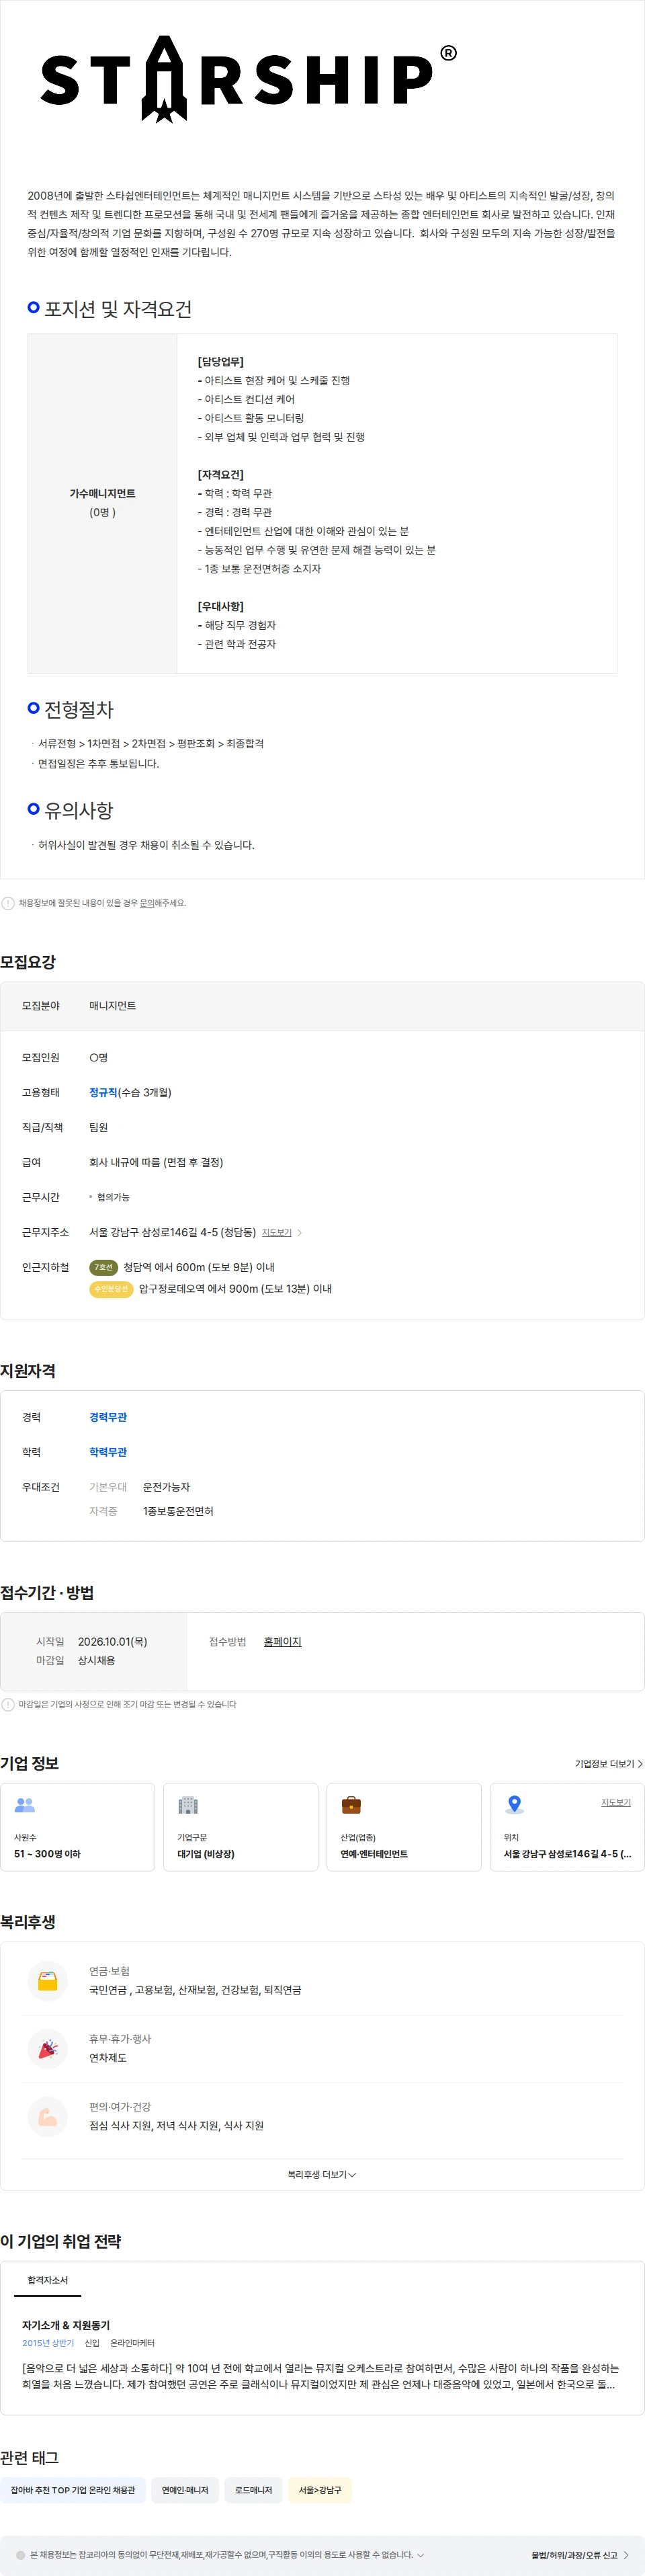Click the warning icon in the footer notice

pos(21,2555)
